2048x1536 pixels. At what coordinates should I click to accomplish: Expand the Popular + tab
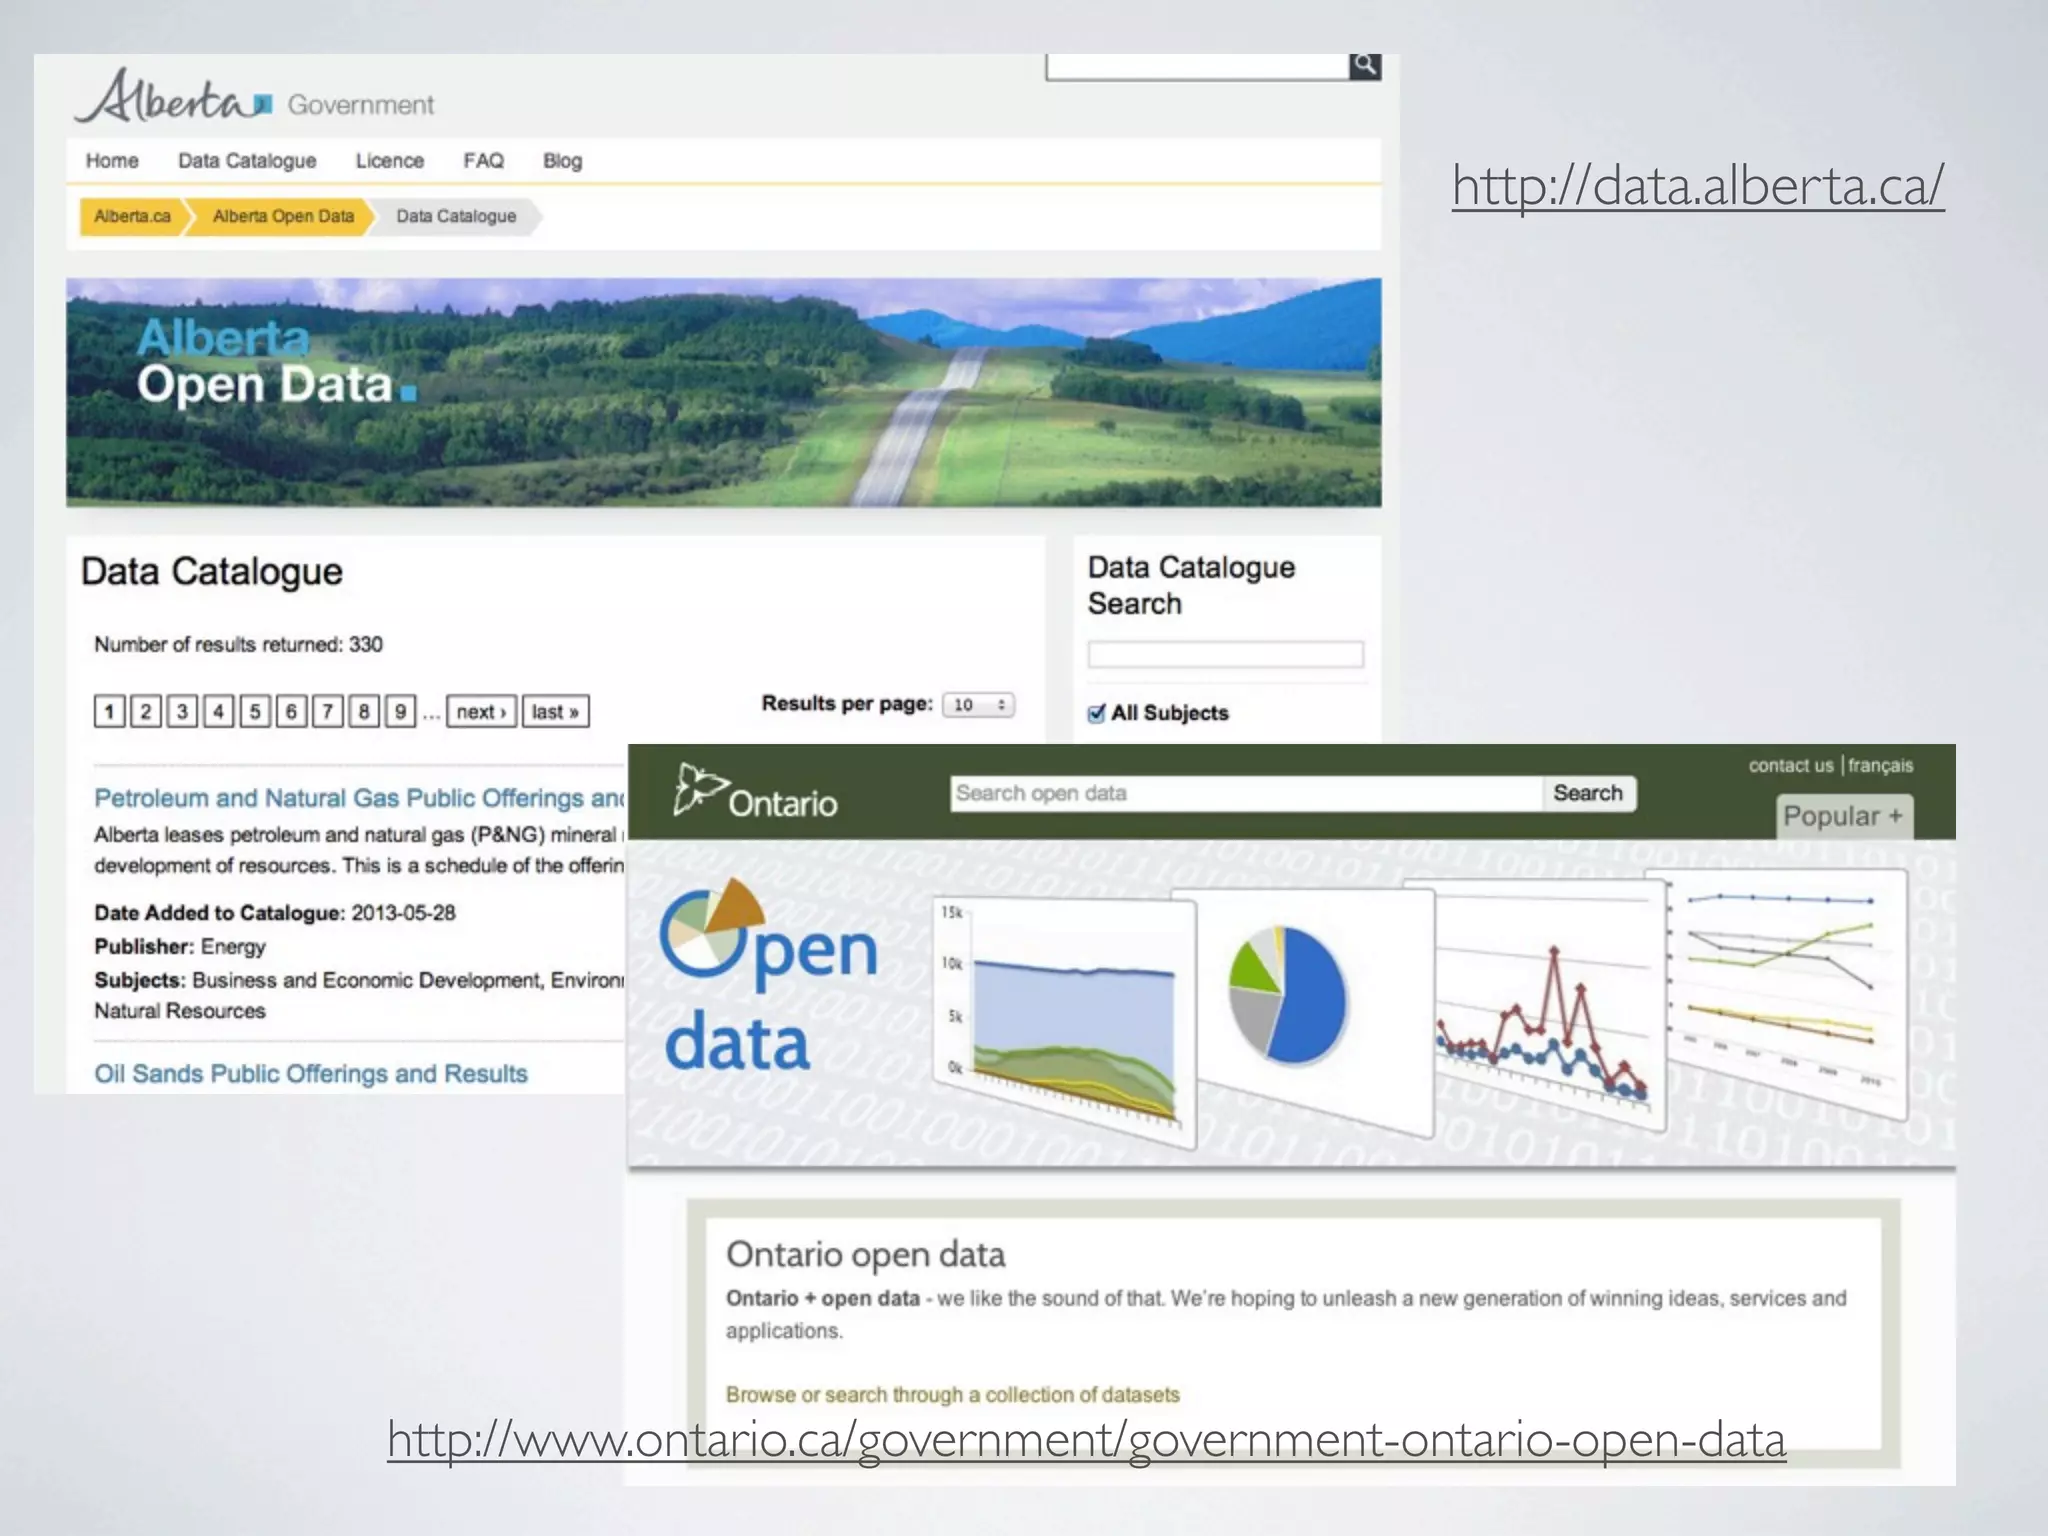1843,816
